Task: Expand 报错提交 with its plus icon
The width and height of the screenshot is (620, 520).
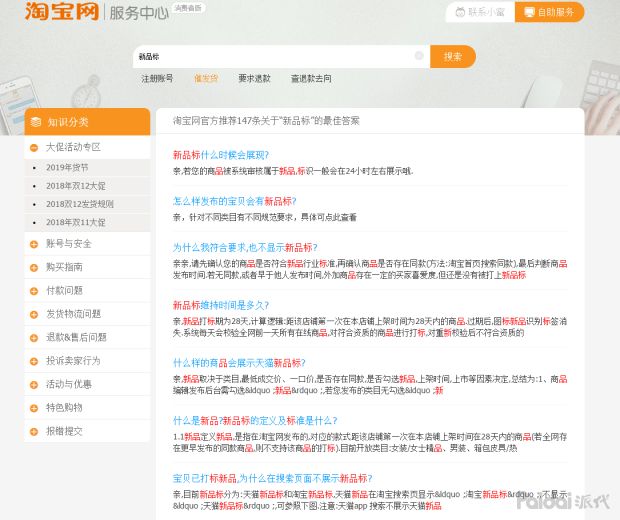Action: tap(34, 431)
